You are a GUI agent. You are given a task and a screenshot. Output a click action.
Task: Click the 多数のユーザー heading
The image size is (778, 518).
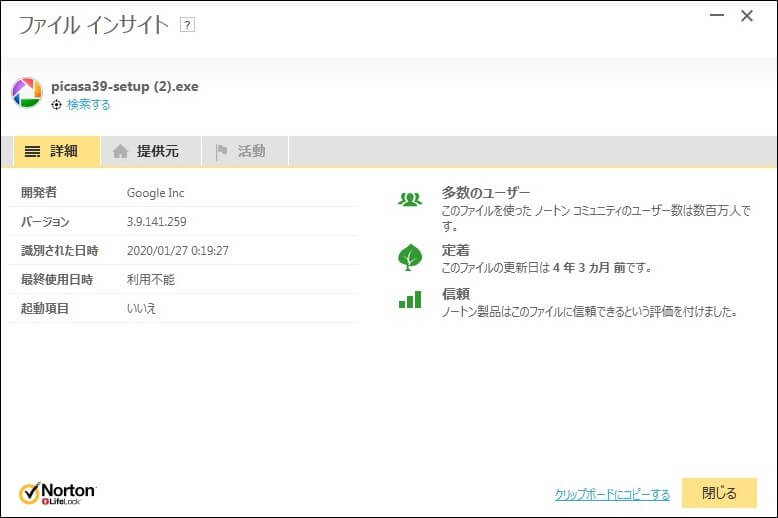[486, 193]
